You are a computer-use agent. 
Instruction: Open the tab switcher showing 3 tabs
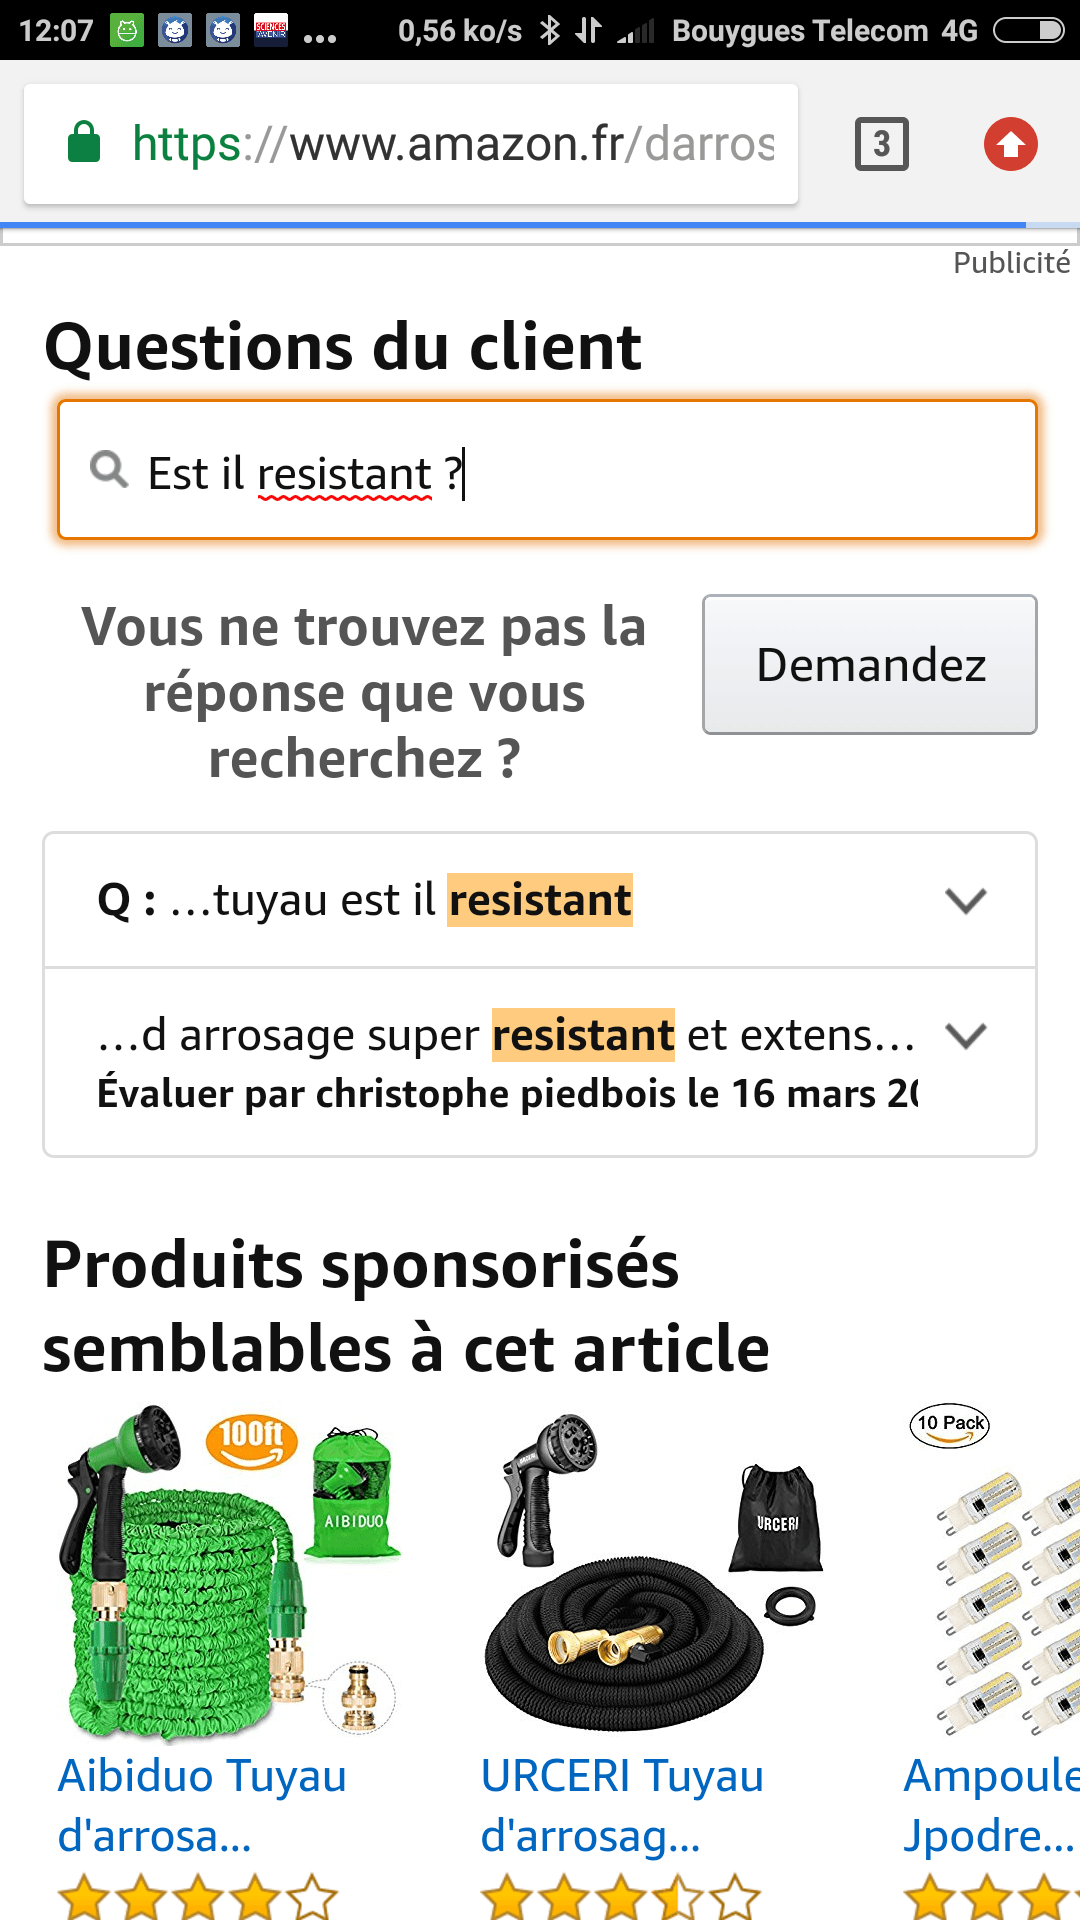click(882, 143)
